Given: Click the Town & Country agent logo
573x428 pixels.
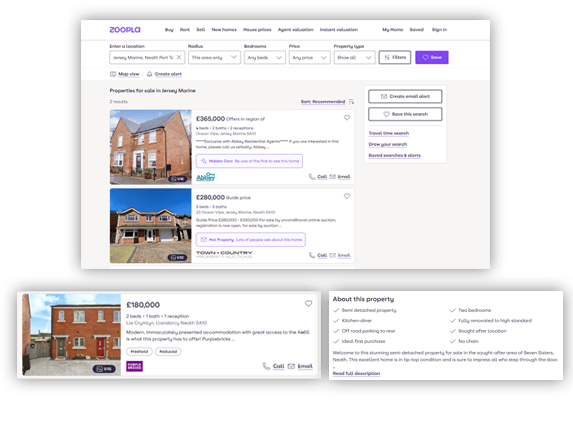Looking at the screenshot, I should 224,254.
